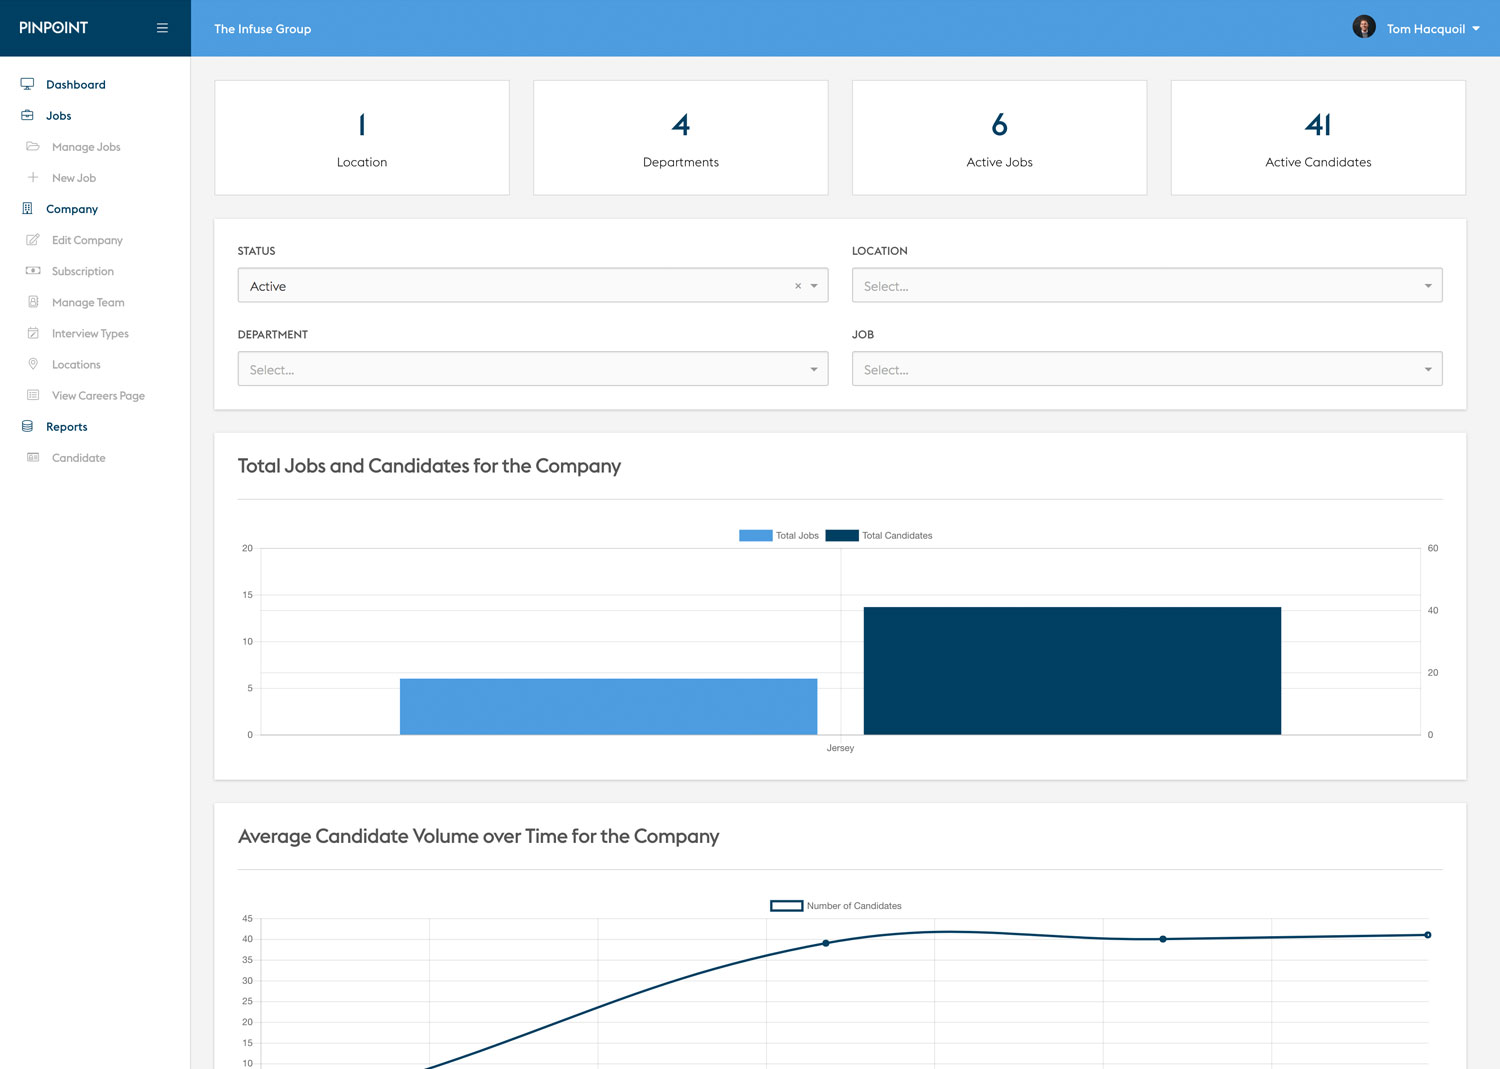Click the Company building icon
Screen dimensions: 1500x1069
[27, 208]
